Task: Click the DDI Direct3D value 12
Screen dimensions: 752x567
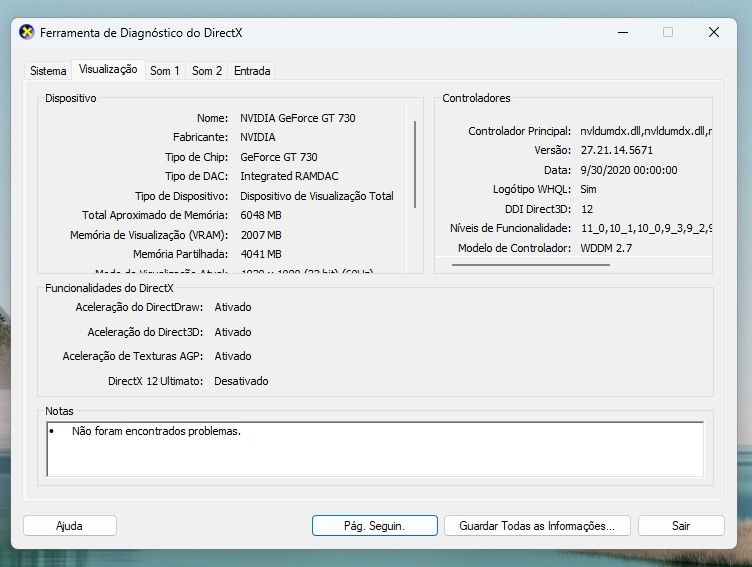Action: click(587, 209)
